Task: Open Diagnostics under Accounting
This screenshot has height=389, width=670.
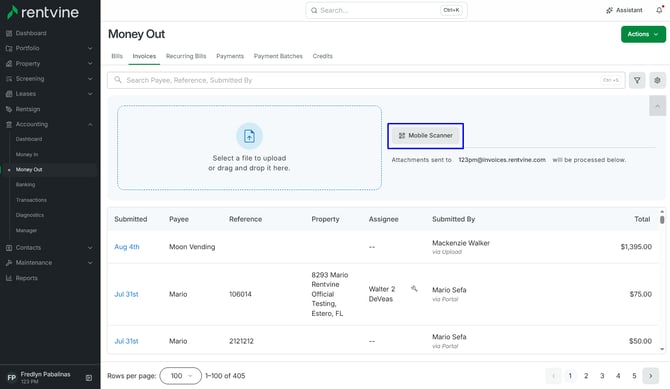Action: tap(30, 215)
